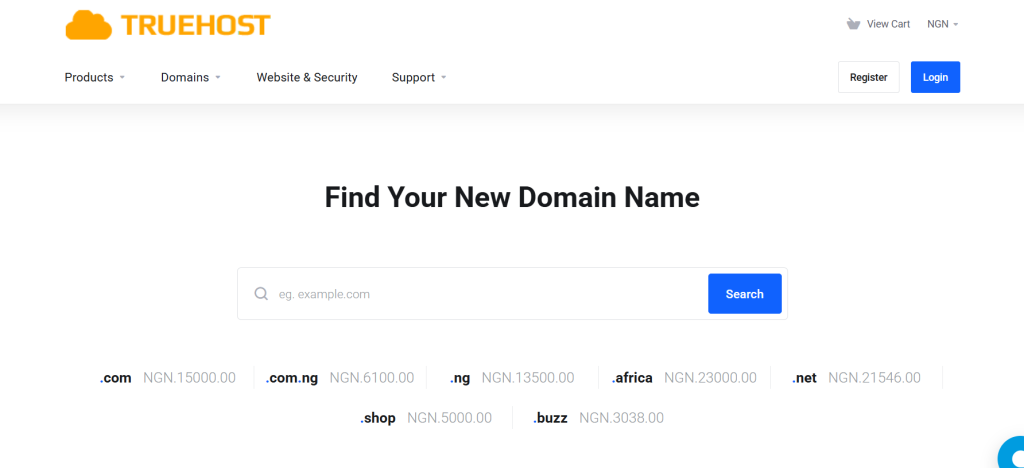Open the Support dropdown menu
Viewport: 1024px width, 468px height.
click(419, 77)
